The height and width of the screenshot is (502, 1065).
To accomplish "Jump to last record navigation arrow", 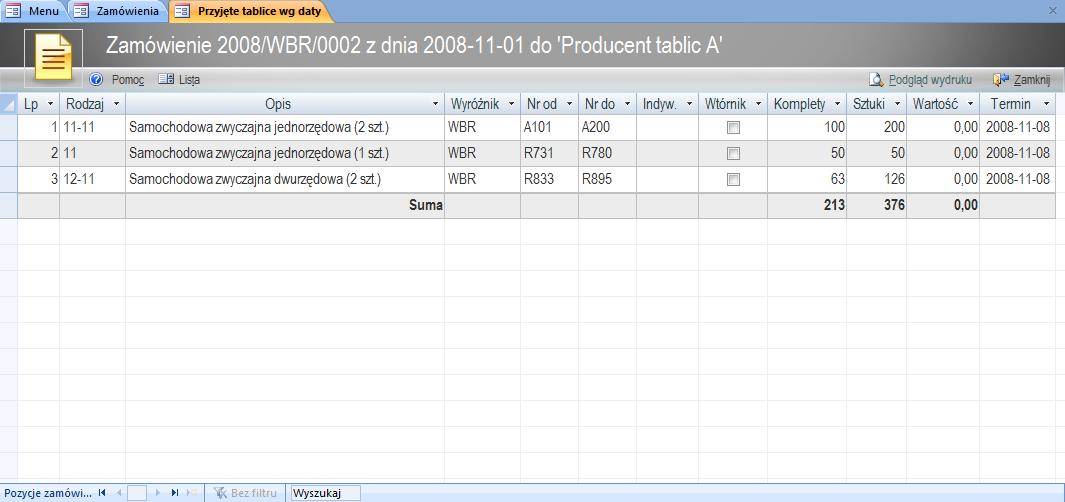I will pyautogui.click(x=174, y=493).
